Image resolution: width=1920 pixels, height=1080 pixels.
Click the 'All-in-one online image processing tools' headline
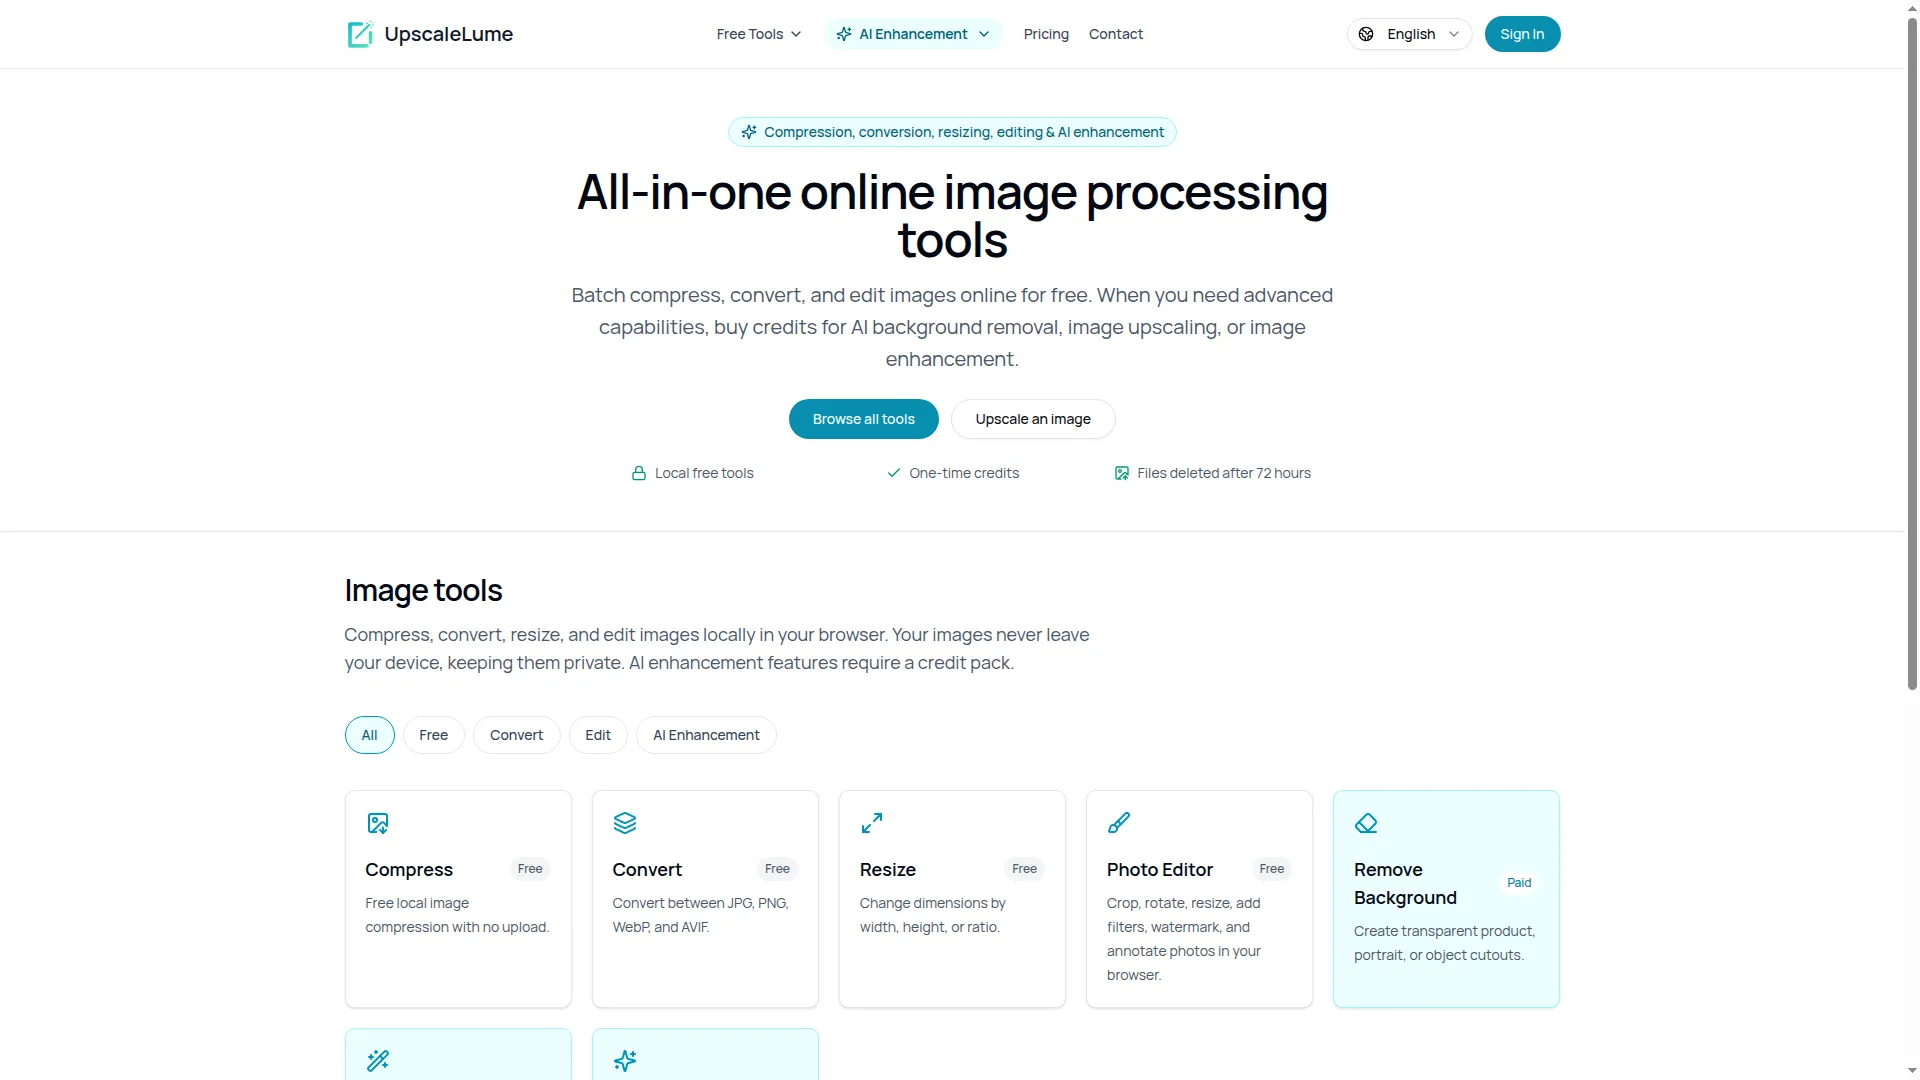(x=952, y=216)
